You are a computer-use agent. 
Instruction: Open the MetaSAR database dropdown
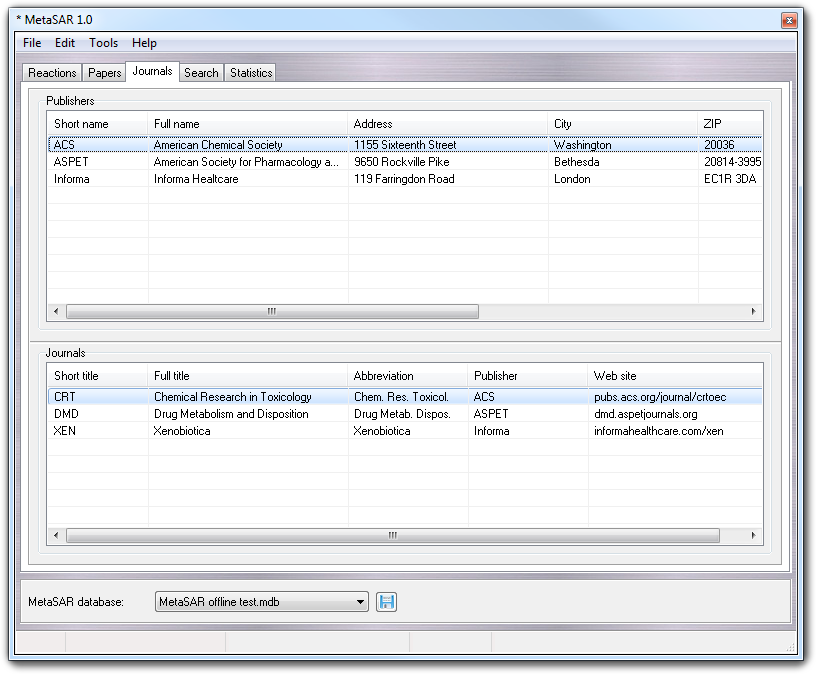pyautogui.click(x=361, y=602)
